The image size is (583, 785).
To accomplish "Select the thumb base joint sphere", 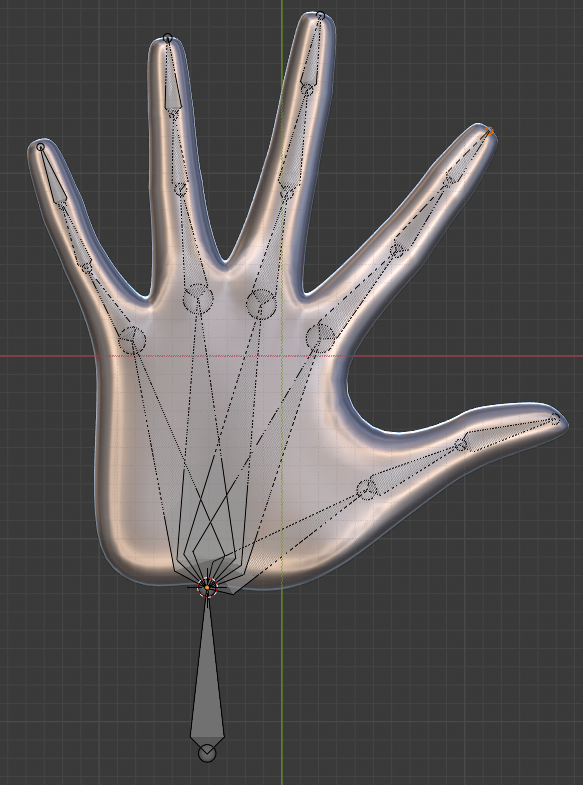I will pyautogui.click(x=366, y=489).
